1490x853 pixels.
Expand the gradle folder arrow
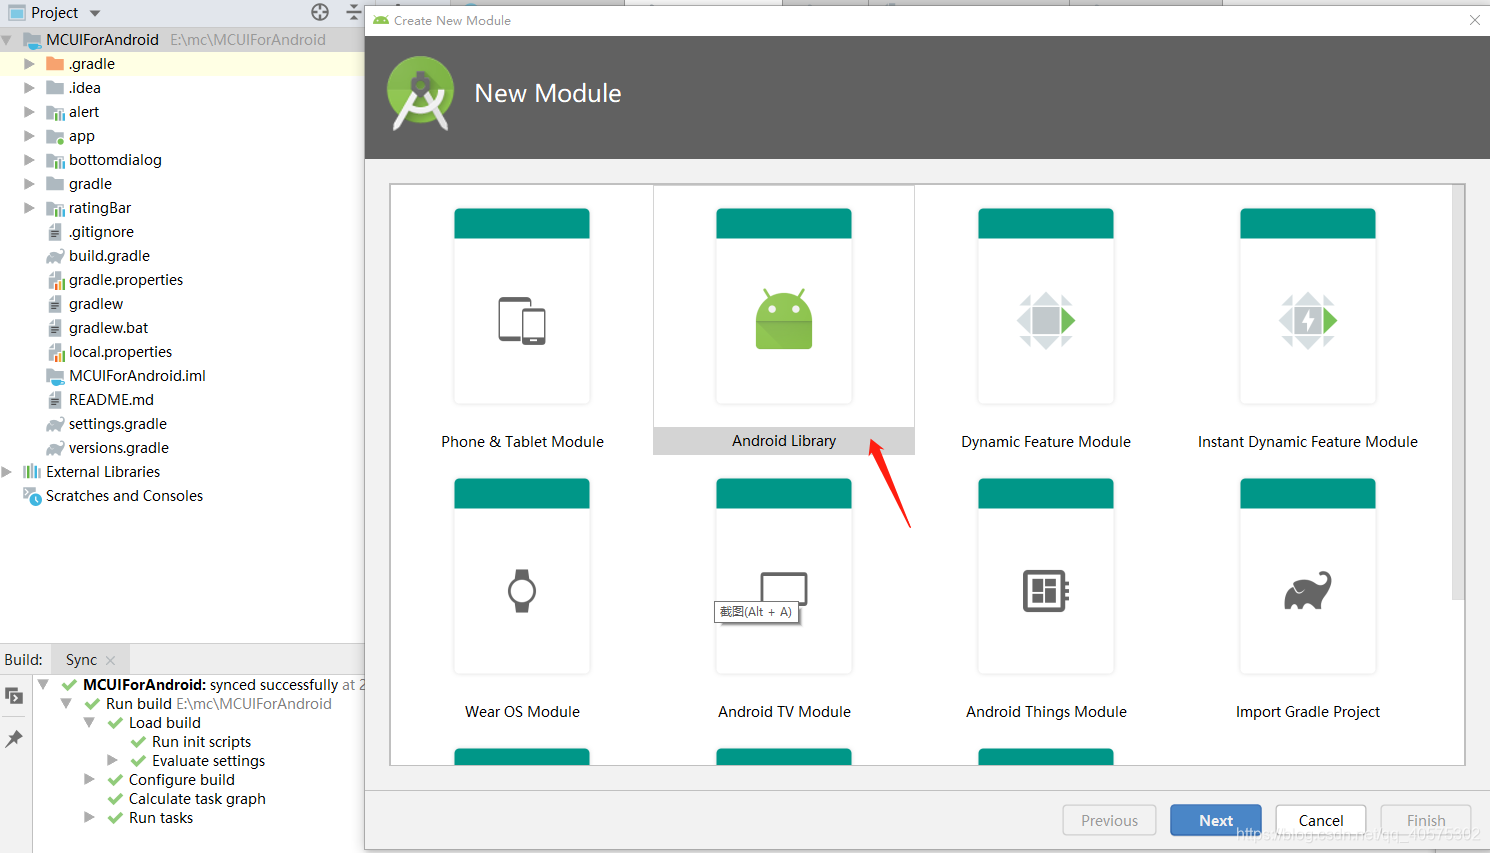click(29, 184)
